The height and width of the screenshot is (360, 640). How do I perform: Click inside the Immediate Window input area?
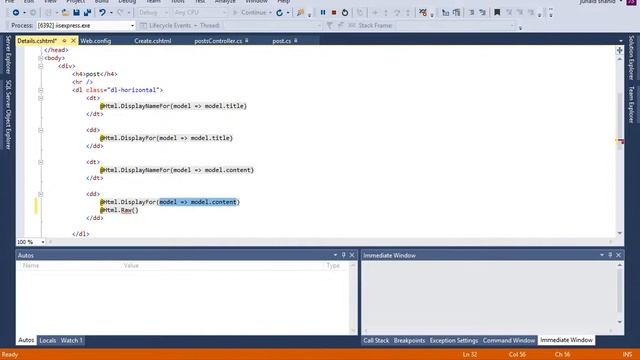(489, 295)
